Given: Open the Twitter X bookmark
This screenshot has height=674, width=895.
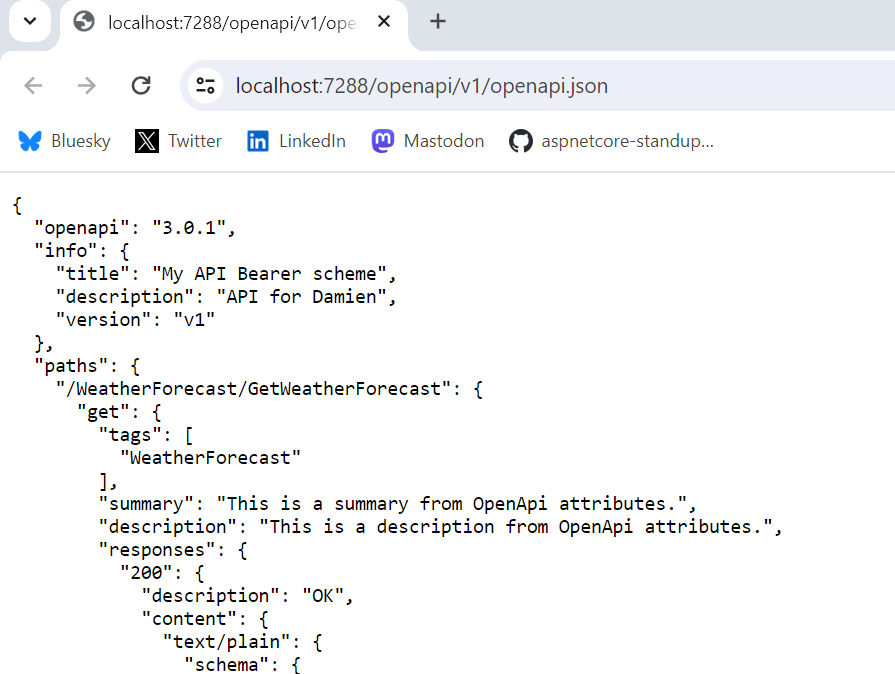Looking at the screenshot, I should [x=179, y=141].
